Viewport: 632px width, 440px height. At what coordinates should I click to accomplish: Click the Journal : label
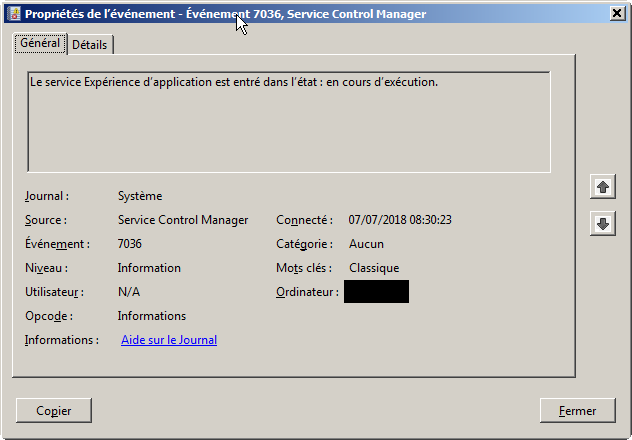47,196
